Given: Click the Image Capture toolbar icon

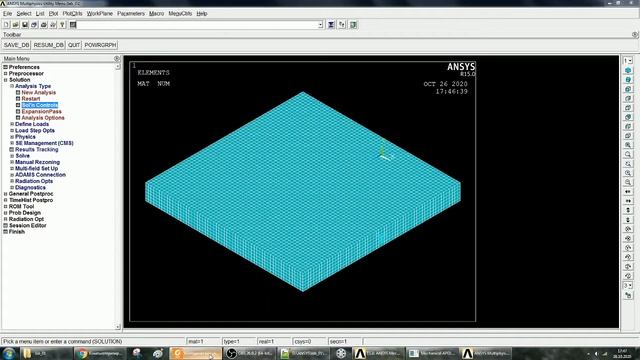Looking at the screenshot, I should pos(44,25).
